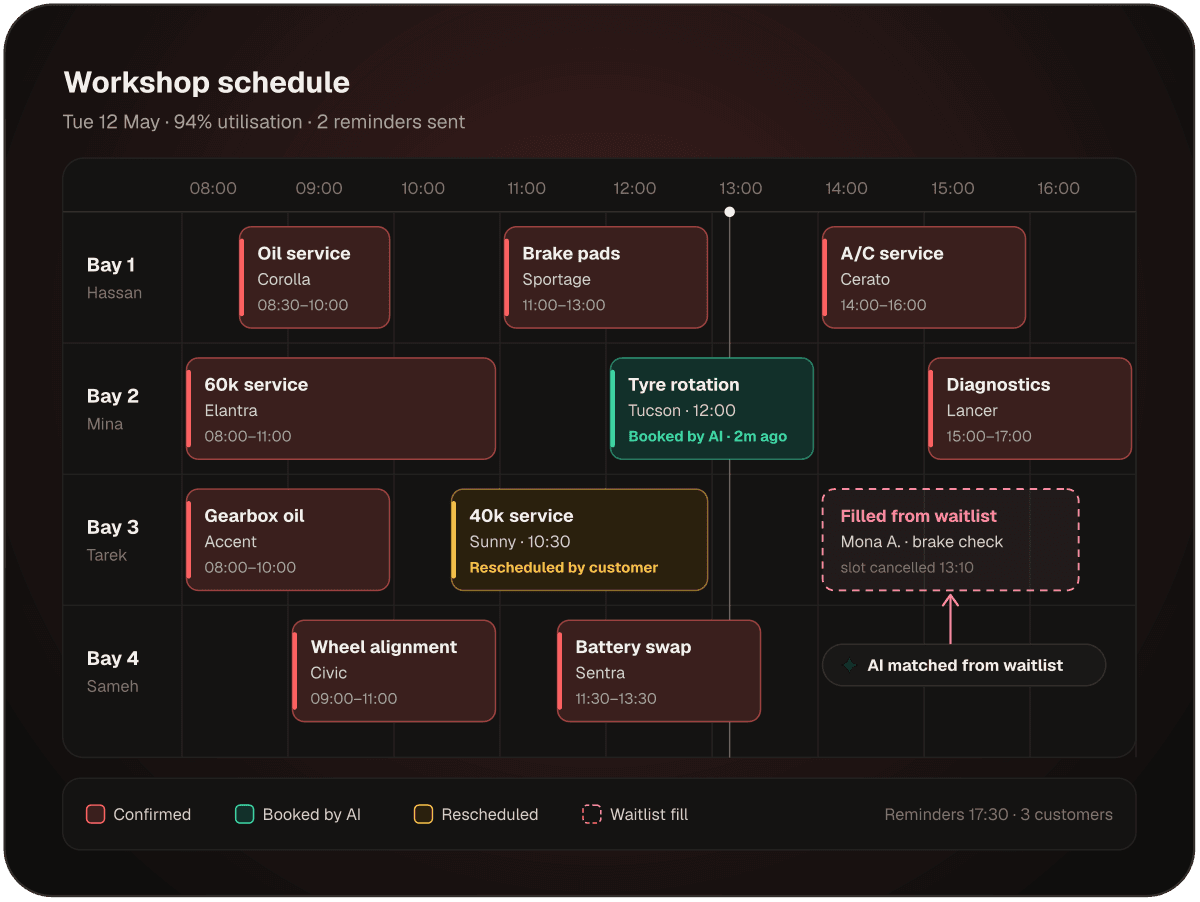The height and width of the screenshot is (902, 1200).
Task: Click the 'Rescheduled by customer' status text
Action: (564, 567)
